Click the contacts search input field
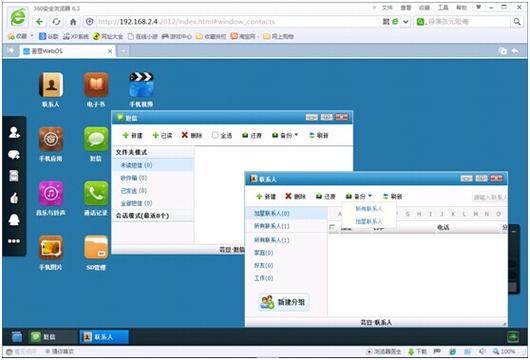 pos(489,197)
